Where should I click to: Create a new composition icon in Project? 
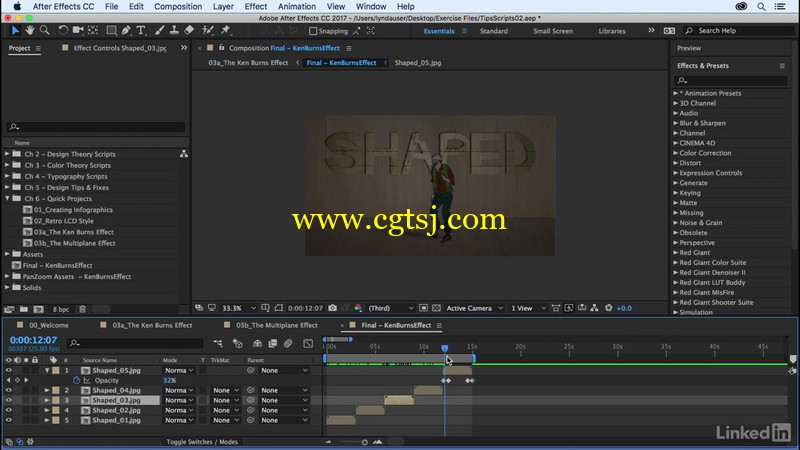38,309
